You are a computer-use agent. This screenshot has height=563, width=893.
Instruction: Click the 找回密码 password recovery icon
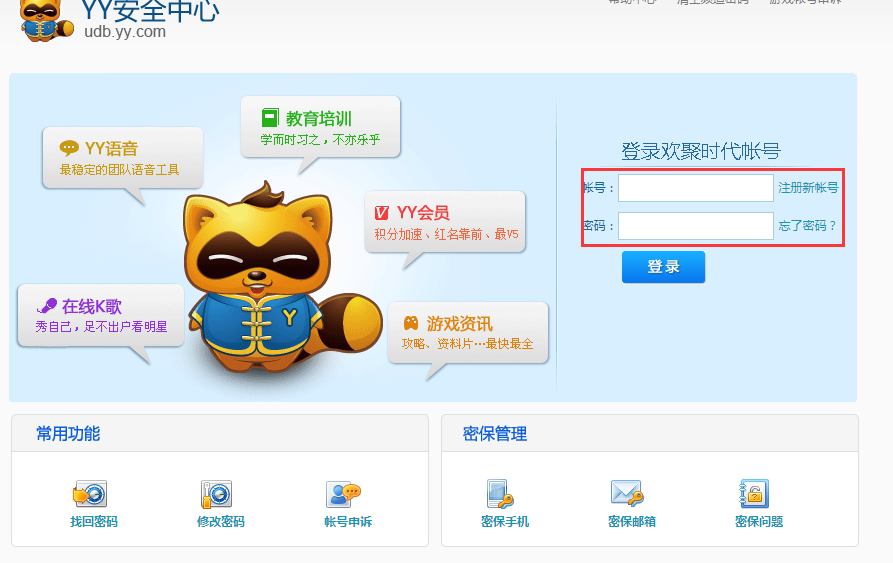point(90,494)
